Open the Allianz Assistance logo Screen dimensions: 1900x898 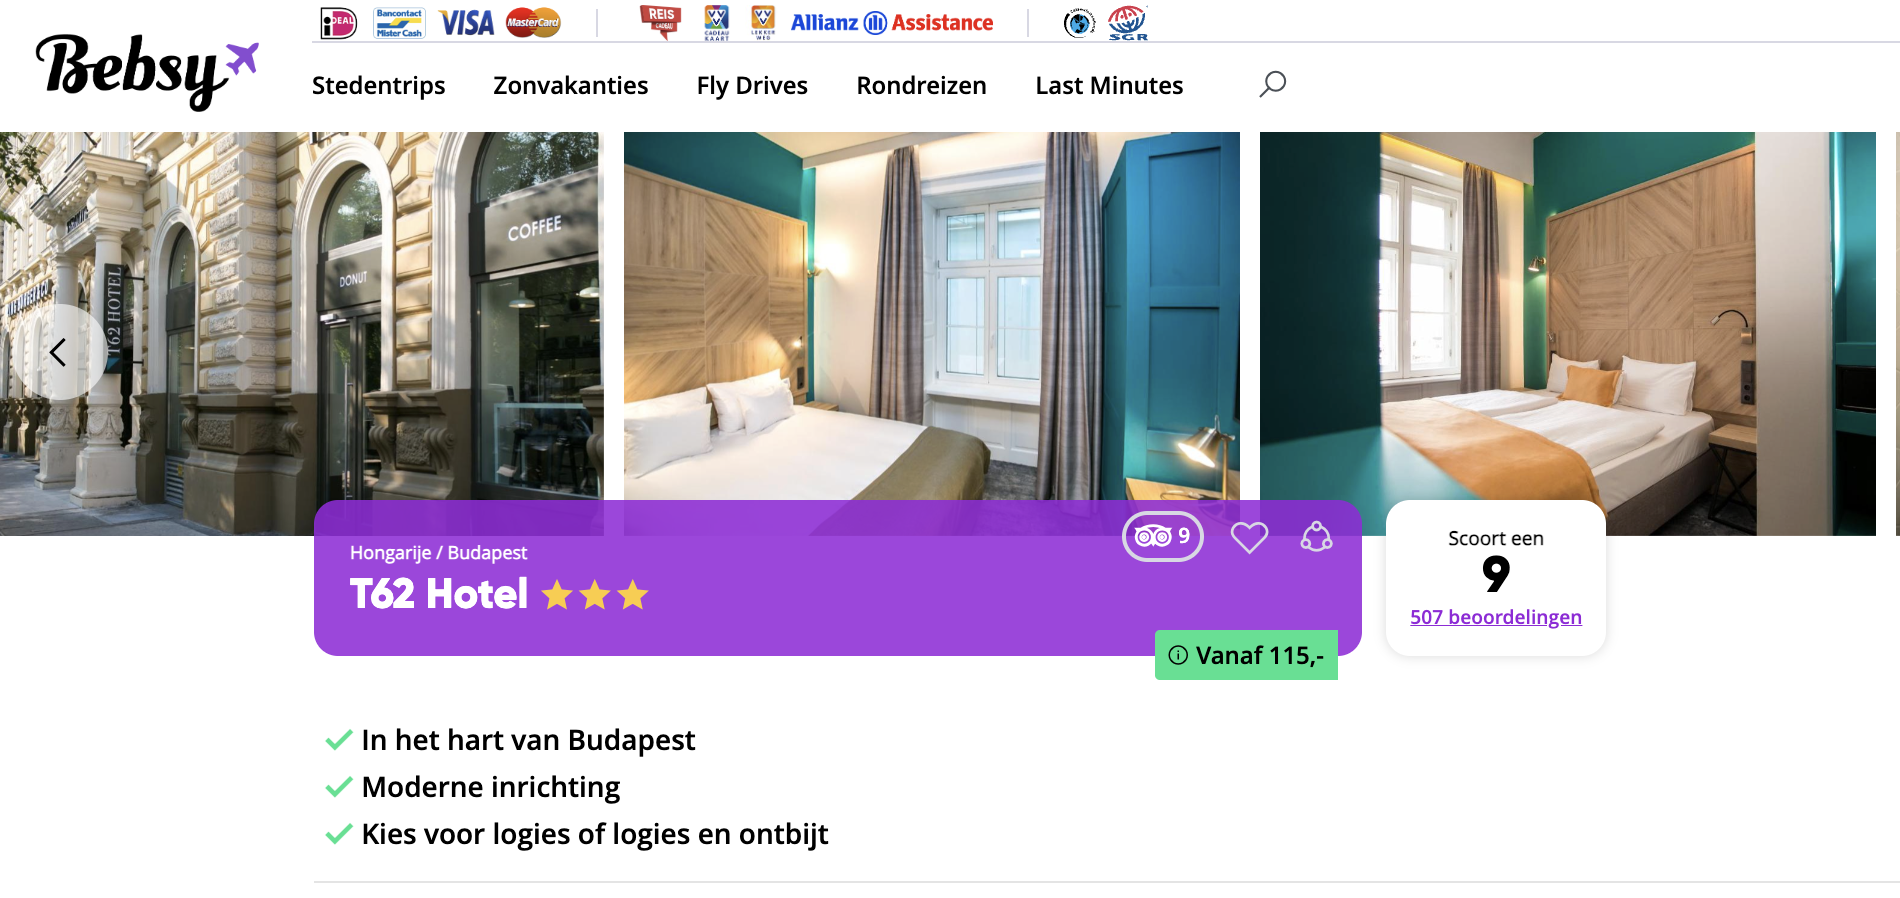(x=892, y=23)
